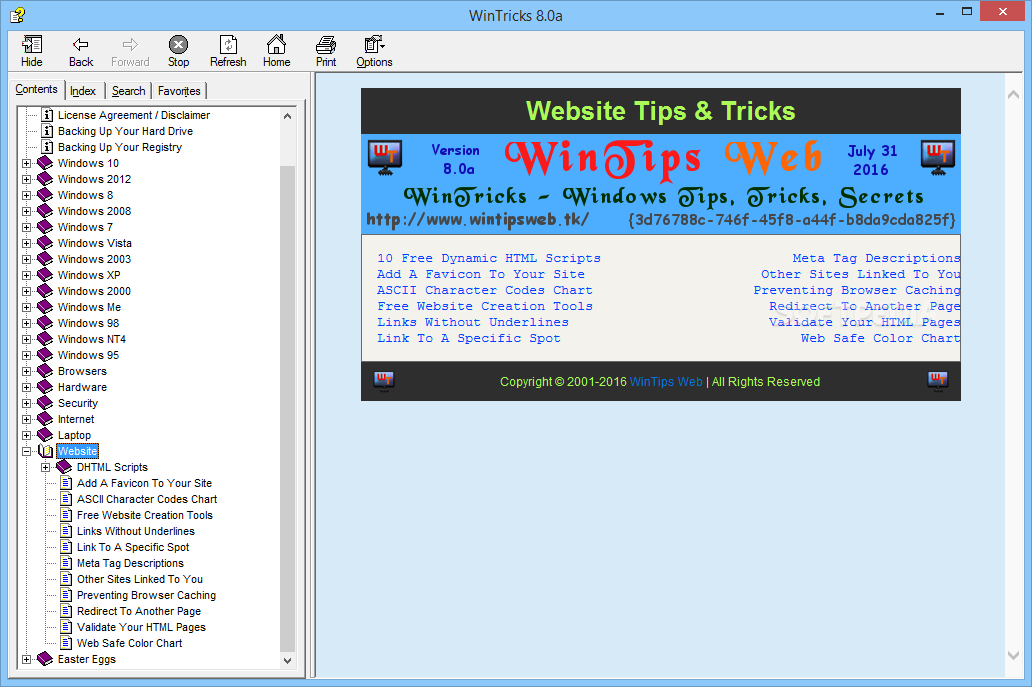
Task: Click the right WT monitor logo in banner
Action: pyautogui.click(x=938, y=158)
